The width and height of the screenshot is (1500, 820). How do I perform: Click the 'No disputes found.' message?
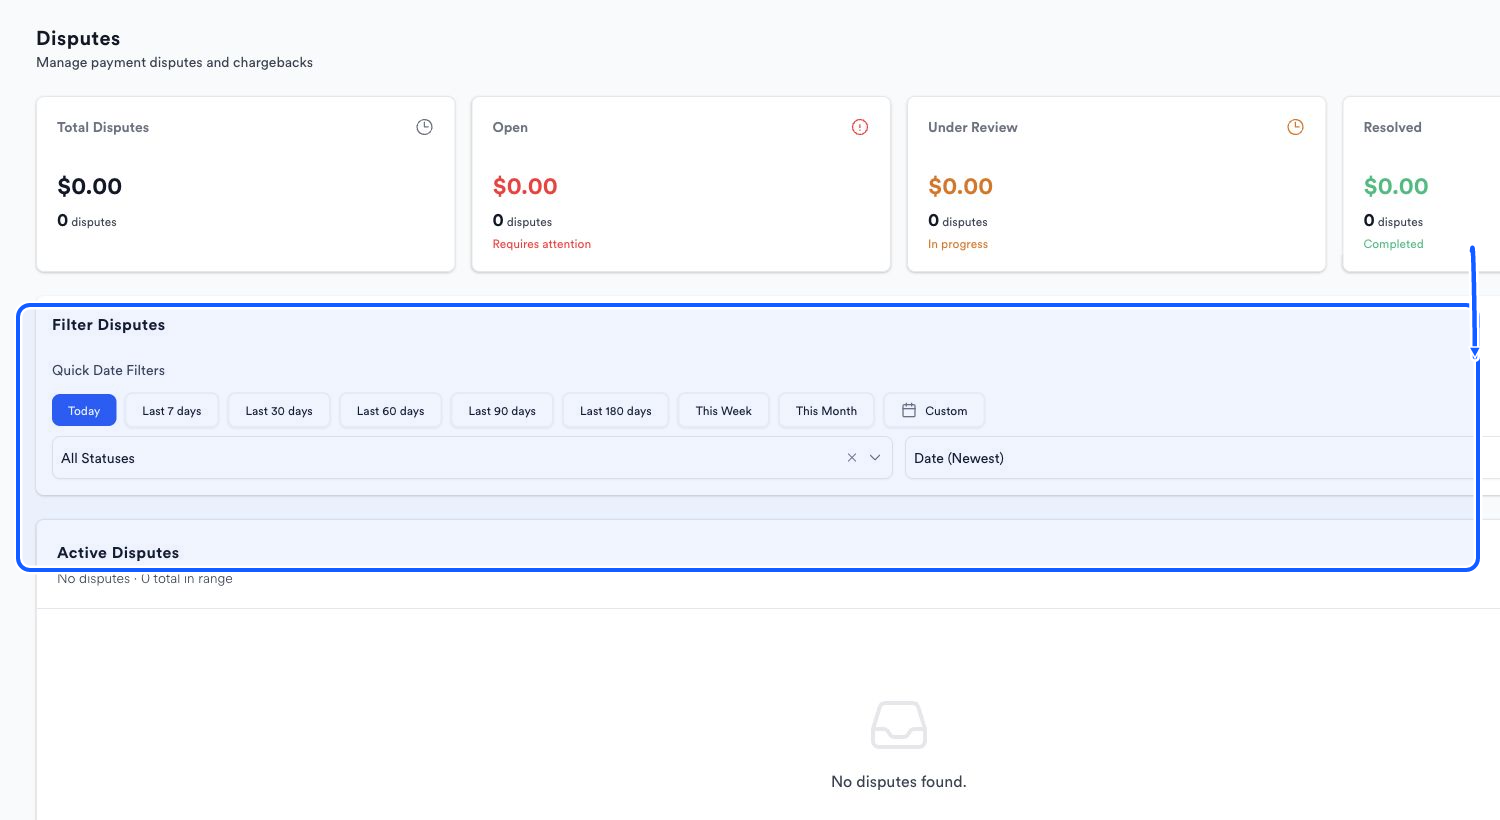click(x=899, y=782)
